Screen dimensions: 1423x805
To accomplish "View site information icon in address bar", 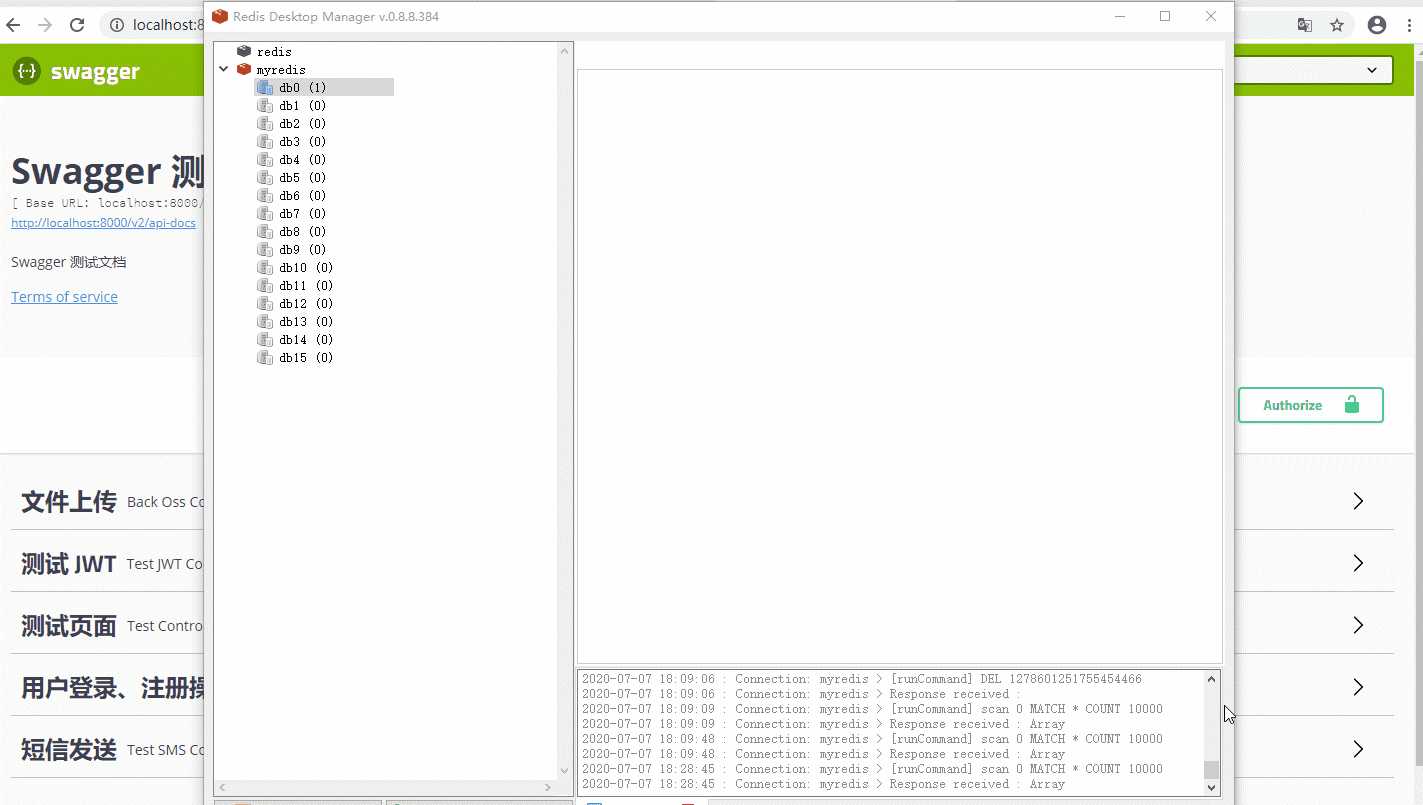I will (x=116, y=25).
